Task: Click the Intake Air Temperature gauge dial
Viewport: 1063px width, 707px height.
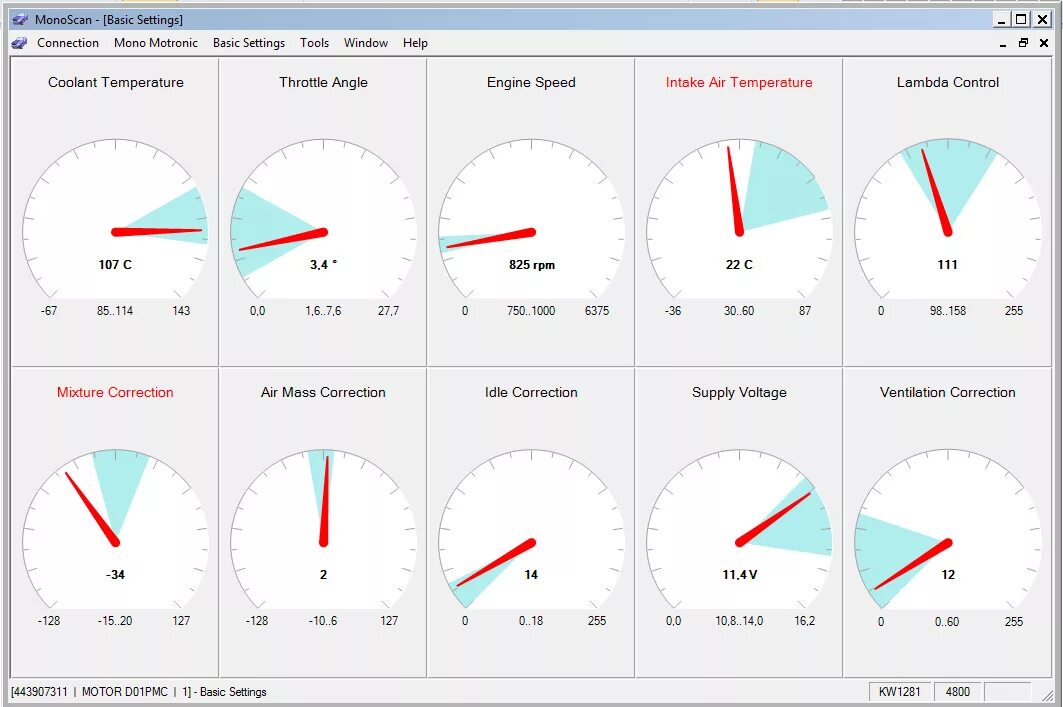Action: tap(740, 219)
